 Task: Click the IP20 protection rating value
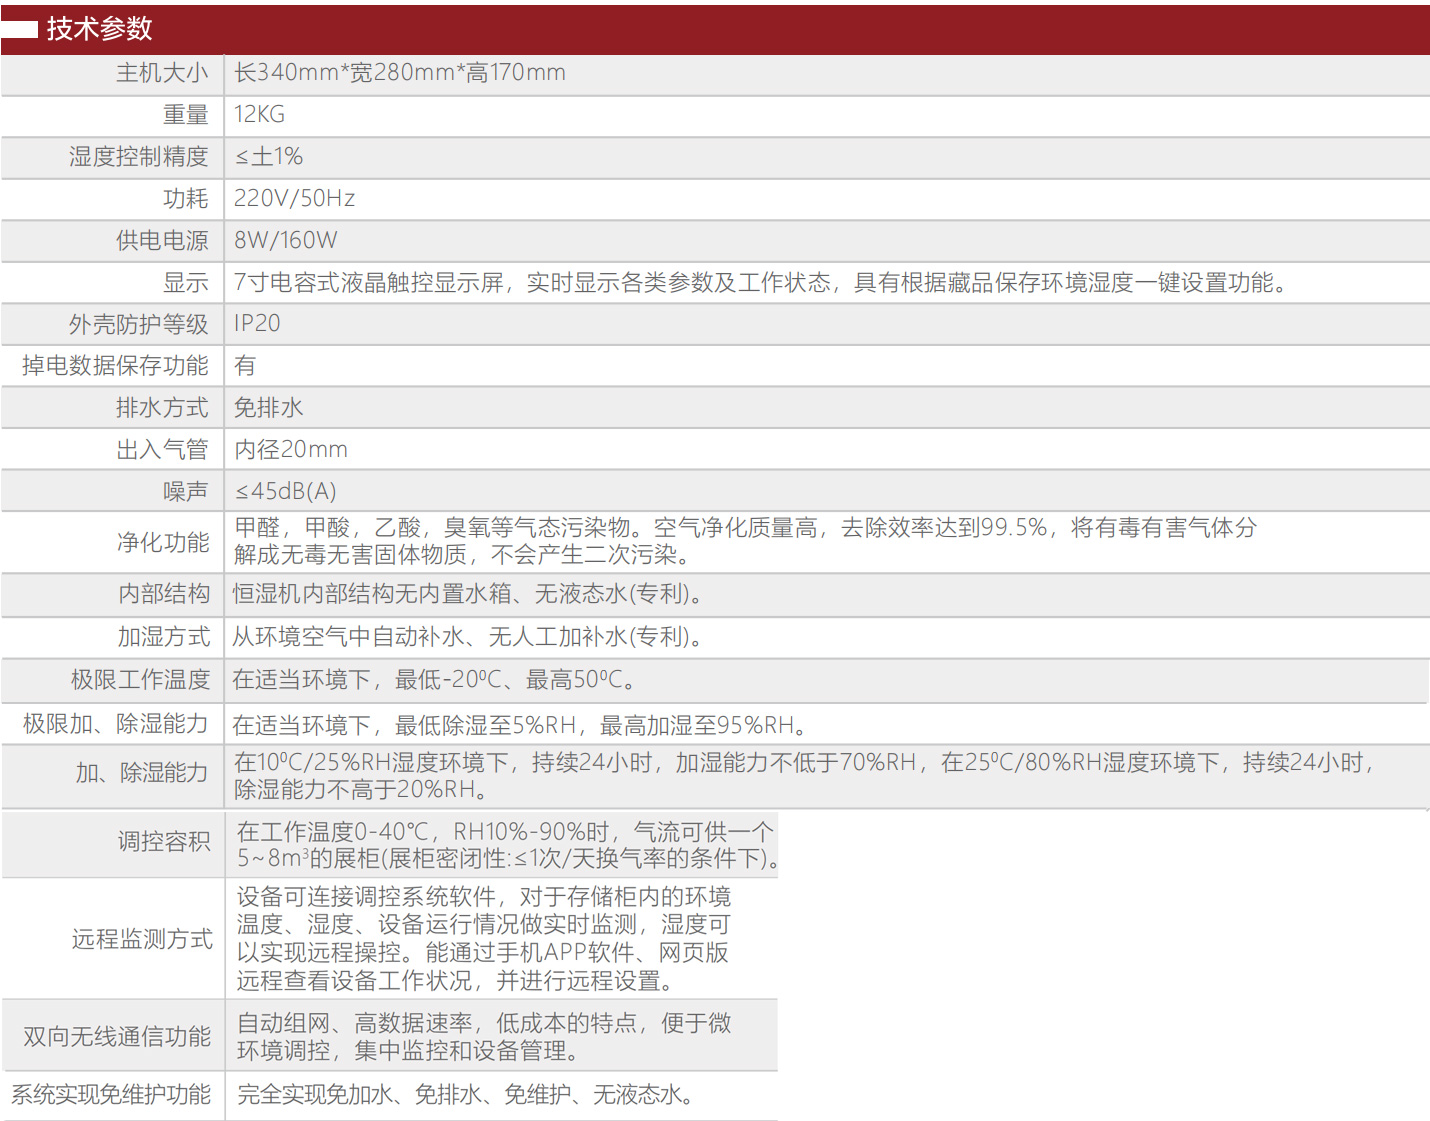click(257, 324)
